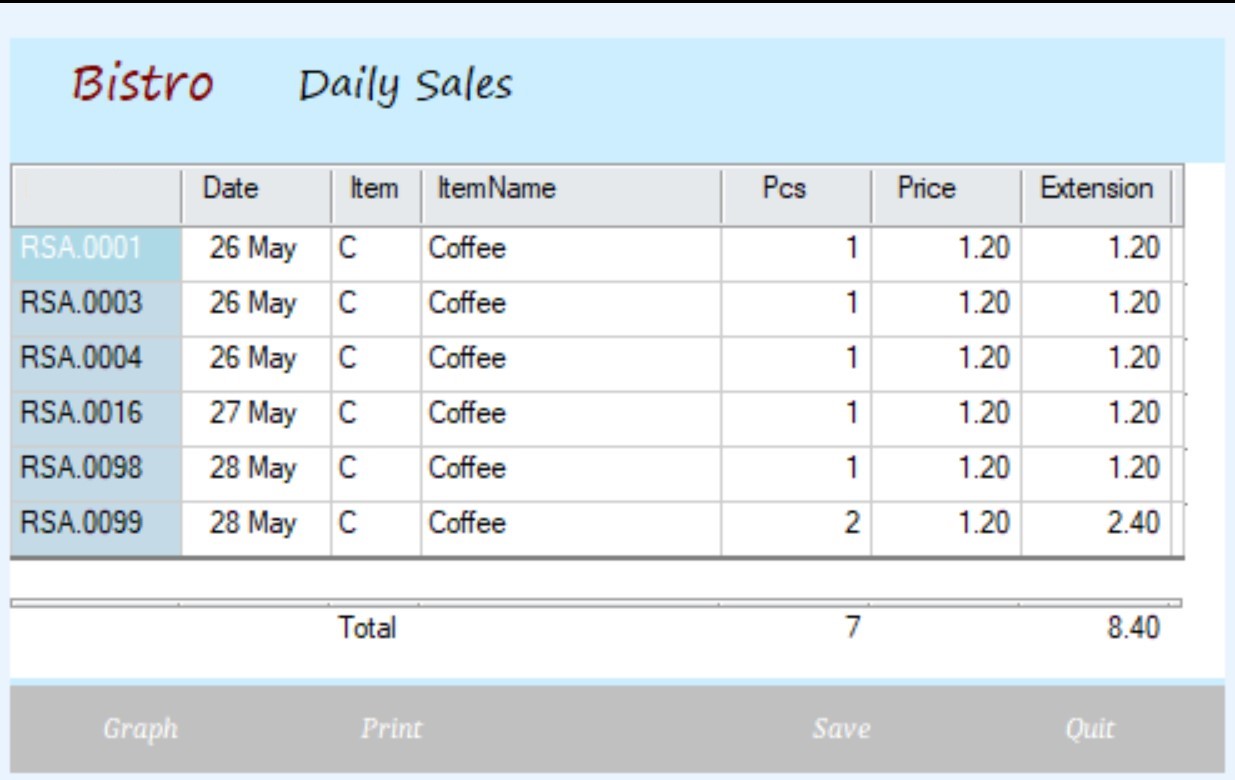This screenshot has width=1235, height=780.
Task: Click the 2.40 Extension cell
Action: point(1097,524)
